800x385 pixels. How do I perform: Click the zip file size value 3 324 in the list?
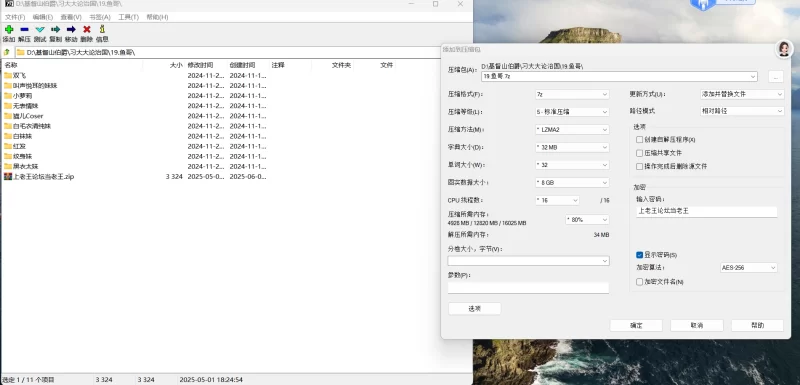click(174, 177)
